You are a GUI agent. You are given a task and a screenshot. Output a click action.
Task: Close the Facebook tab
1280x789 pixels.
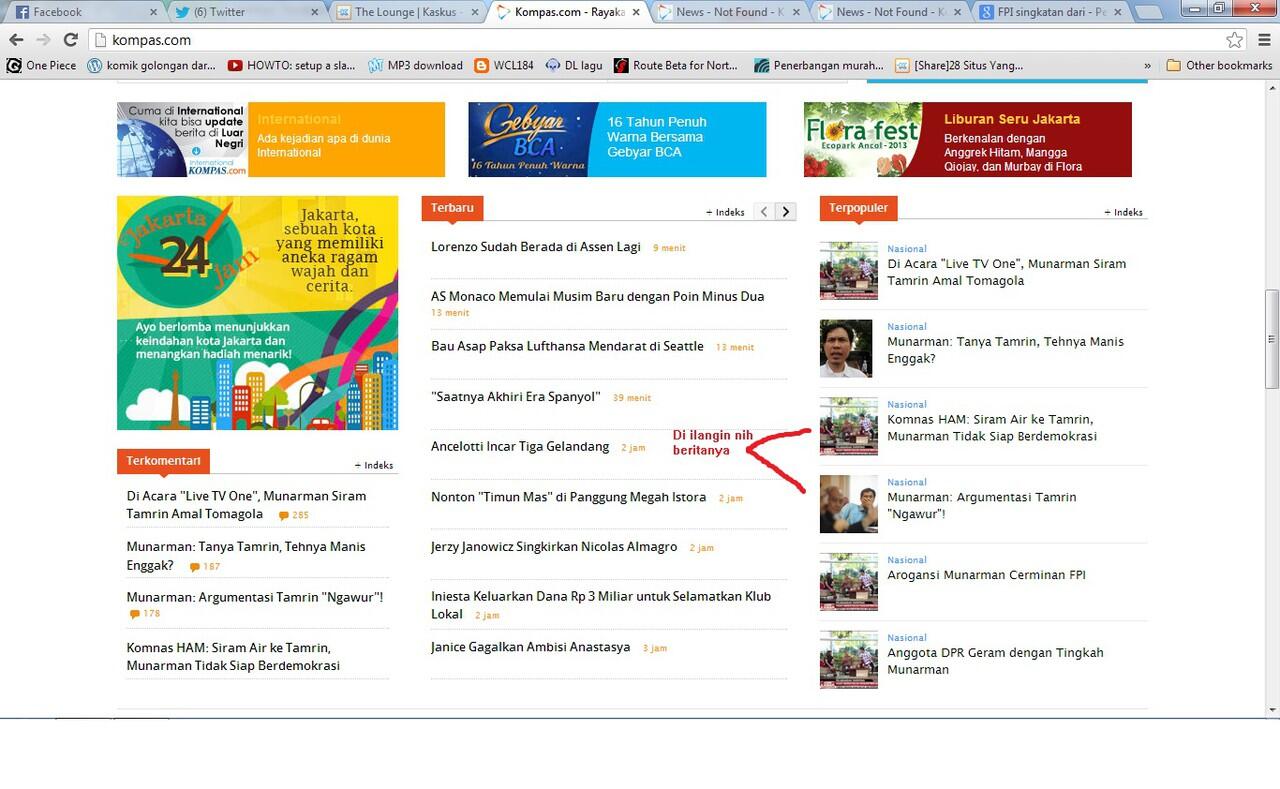[x=153, y=12]
